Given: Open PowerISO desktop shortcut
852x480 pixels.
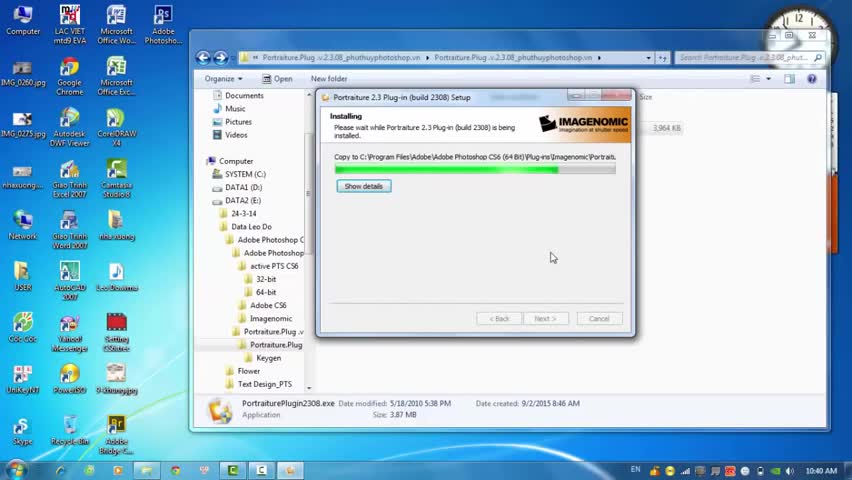Looking at the screenshot, I should tap(70, 379).
